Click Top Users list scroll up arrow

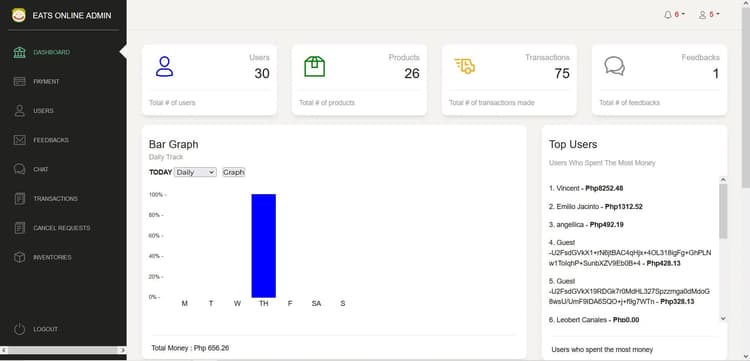(x=723, y=180)
